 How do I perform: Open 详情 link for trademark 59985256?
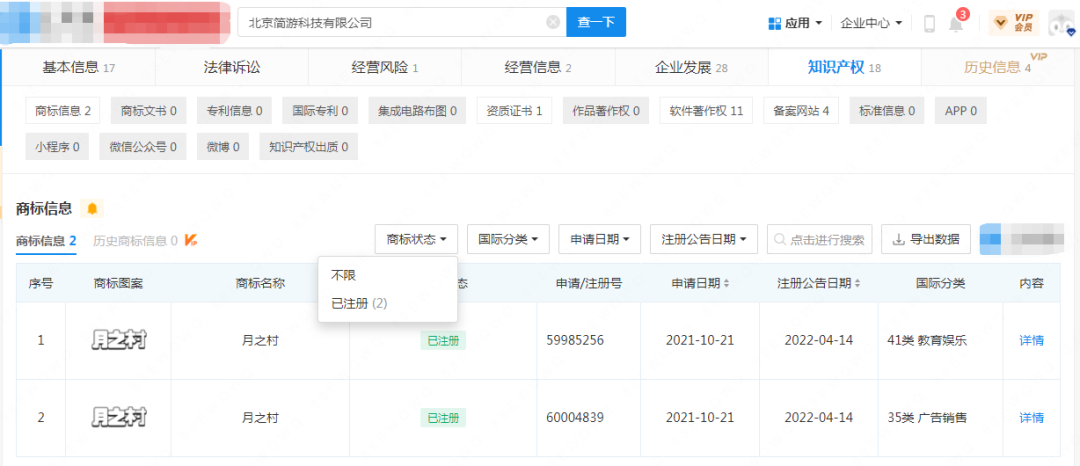1031,340
